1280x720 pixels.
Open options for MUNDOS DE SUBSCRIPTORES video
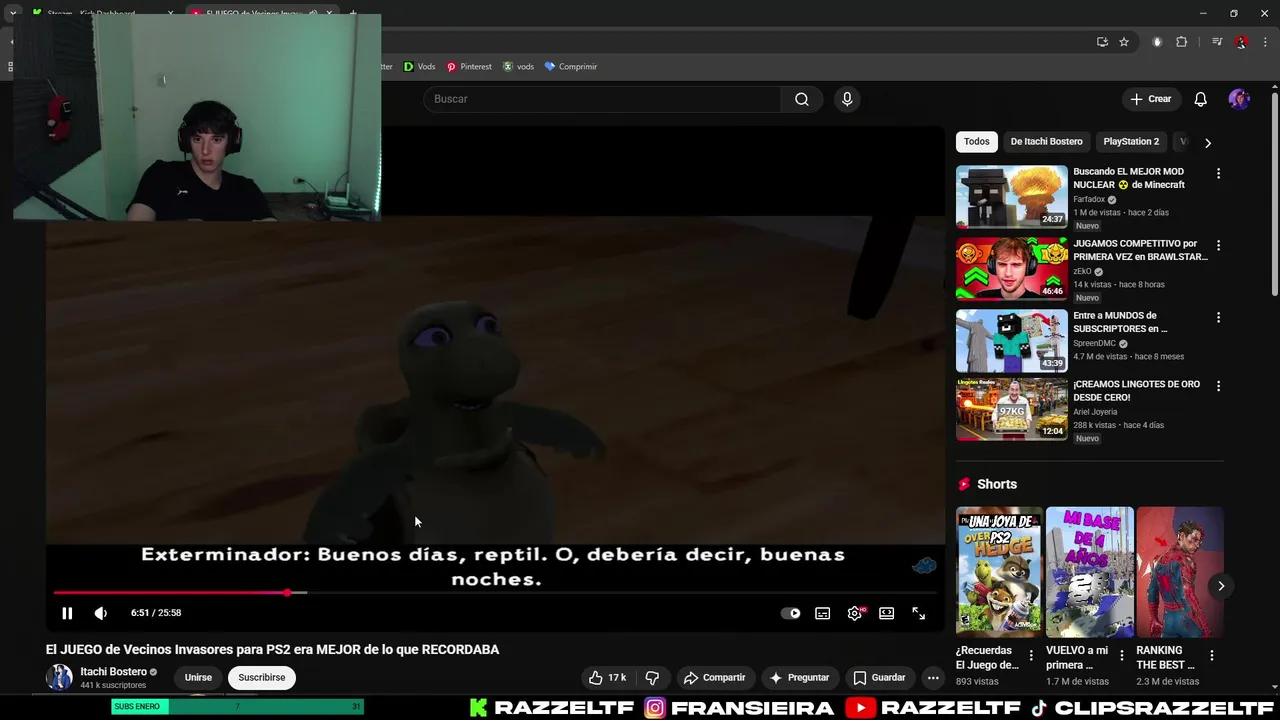coord(1218,317)
